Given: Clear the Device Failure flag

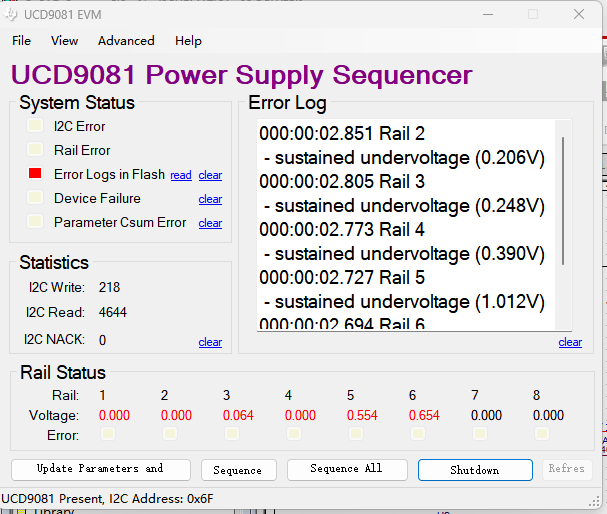Looking at the screenshot, I should pos(210,199).
